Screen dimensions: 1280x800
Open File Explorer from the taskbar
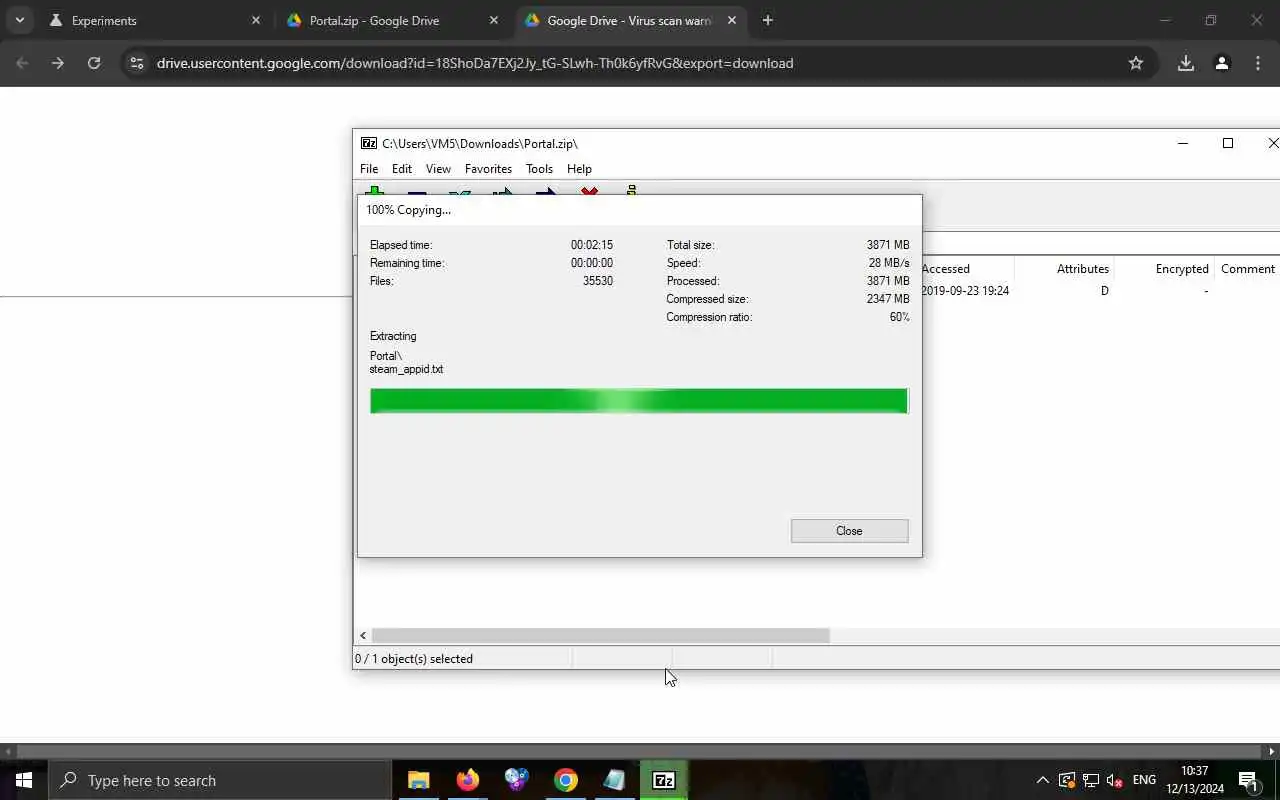[x=418, y=780]
